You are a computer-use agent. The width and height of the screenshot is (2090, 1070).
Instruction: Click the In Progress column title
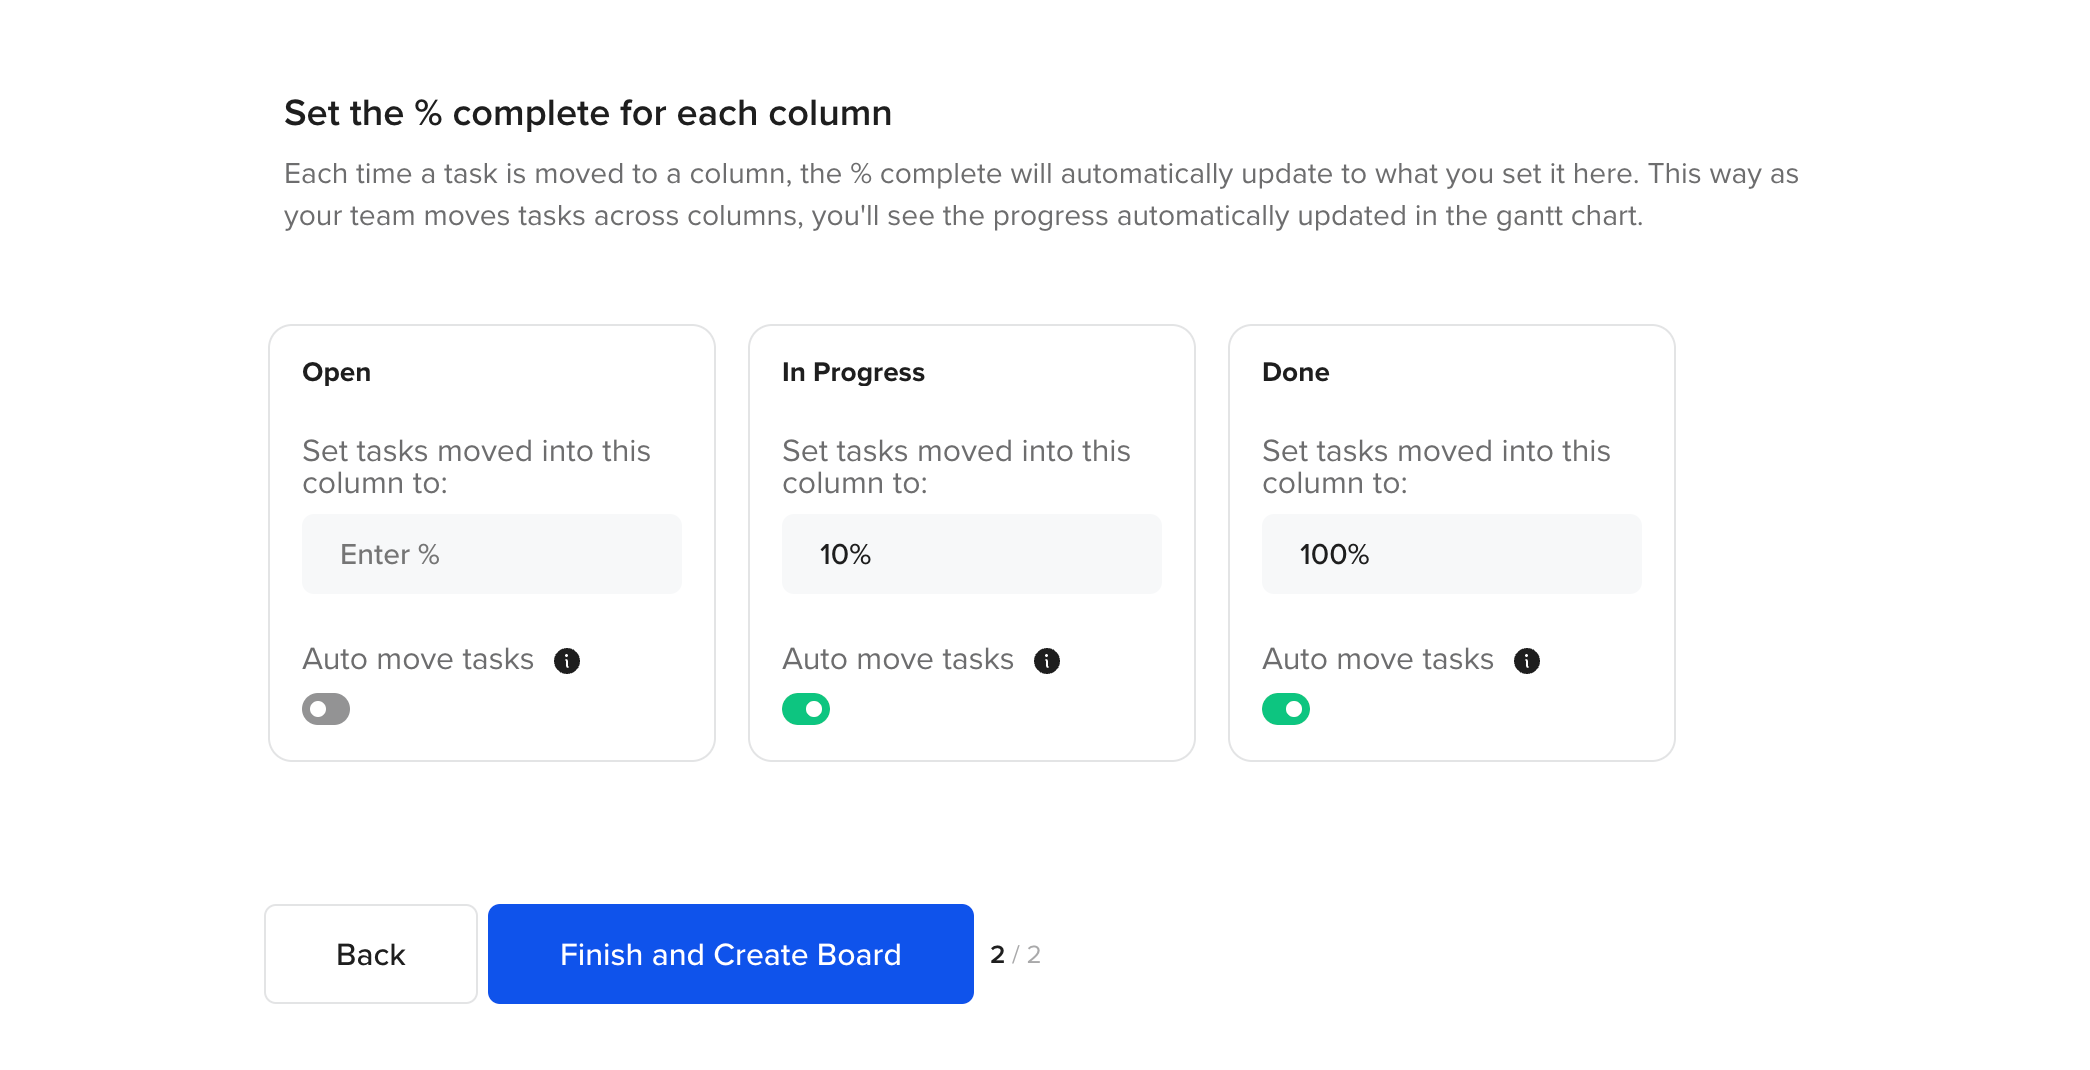pos(853,372)
